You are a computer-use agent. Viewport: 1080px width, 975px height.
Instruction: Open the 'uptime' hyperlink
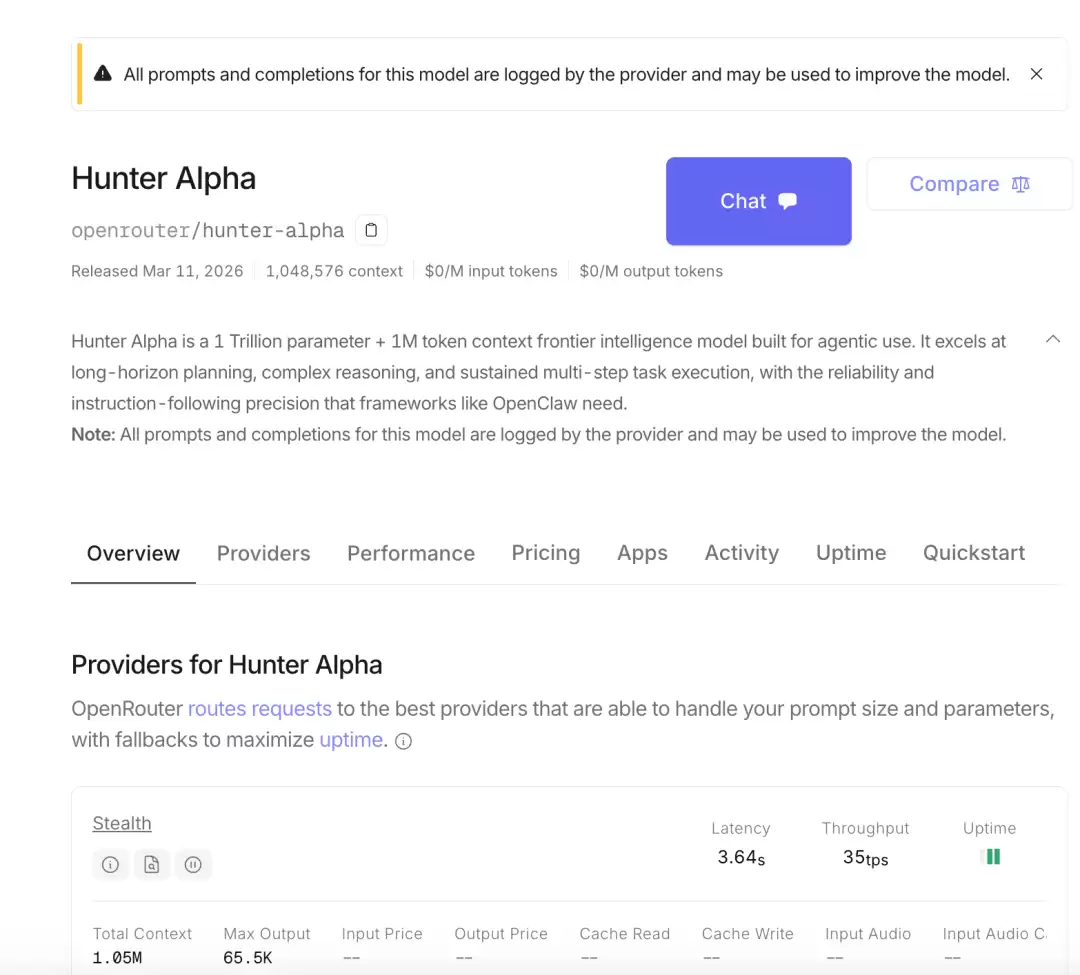351,740
